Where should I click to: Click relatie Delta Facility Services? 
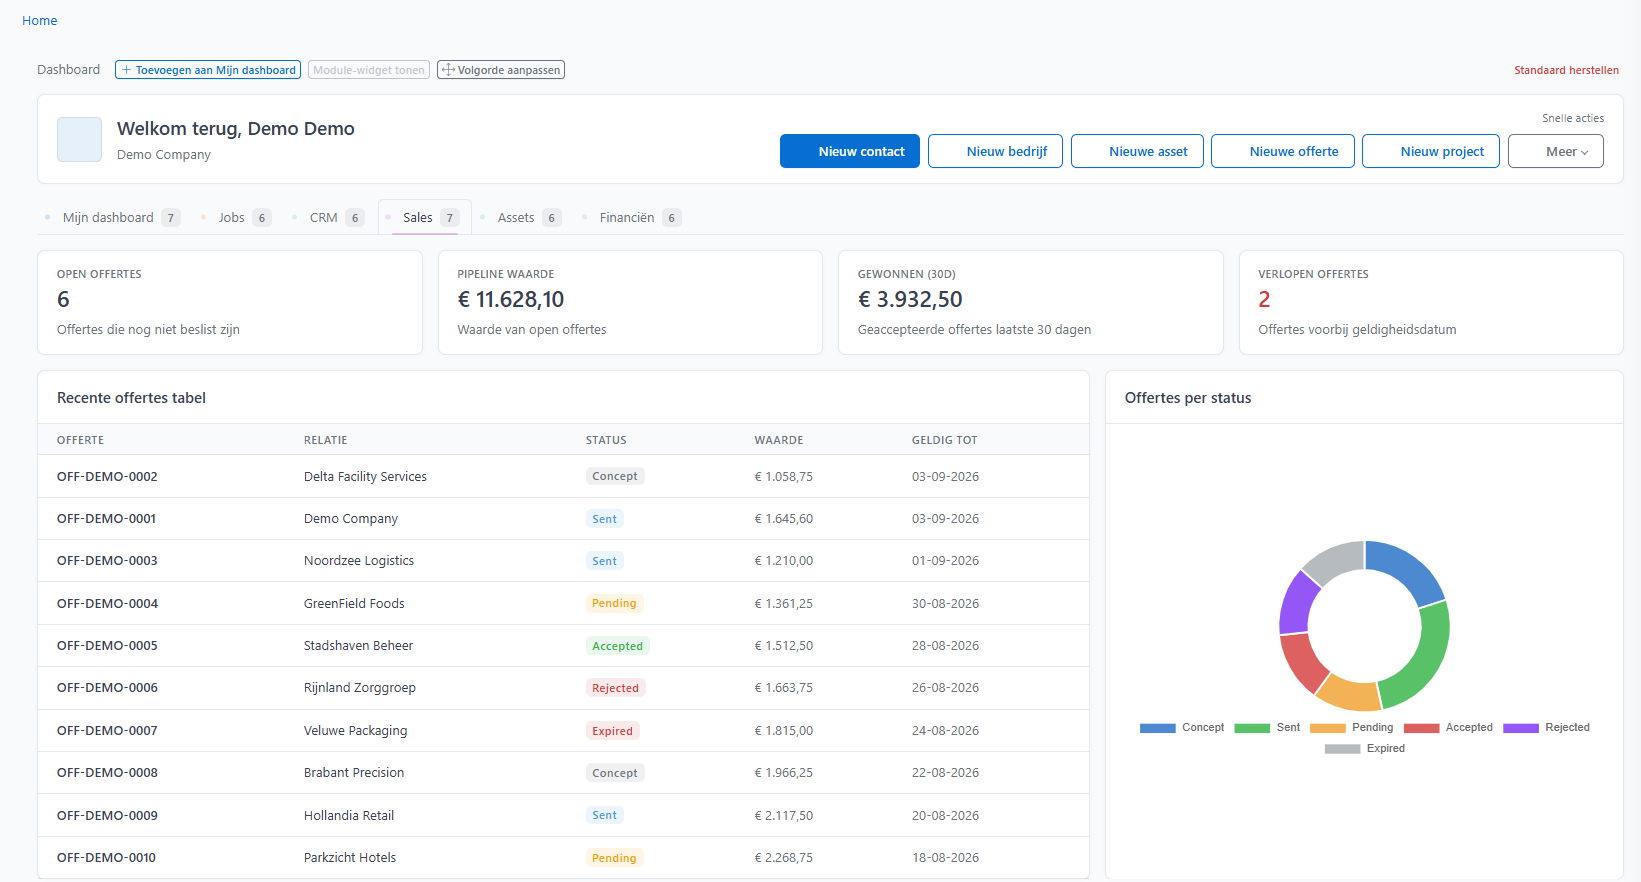pos(365,477)
